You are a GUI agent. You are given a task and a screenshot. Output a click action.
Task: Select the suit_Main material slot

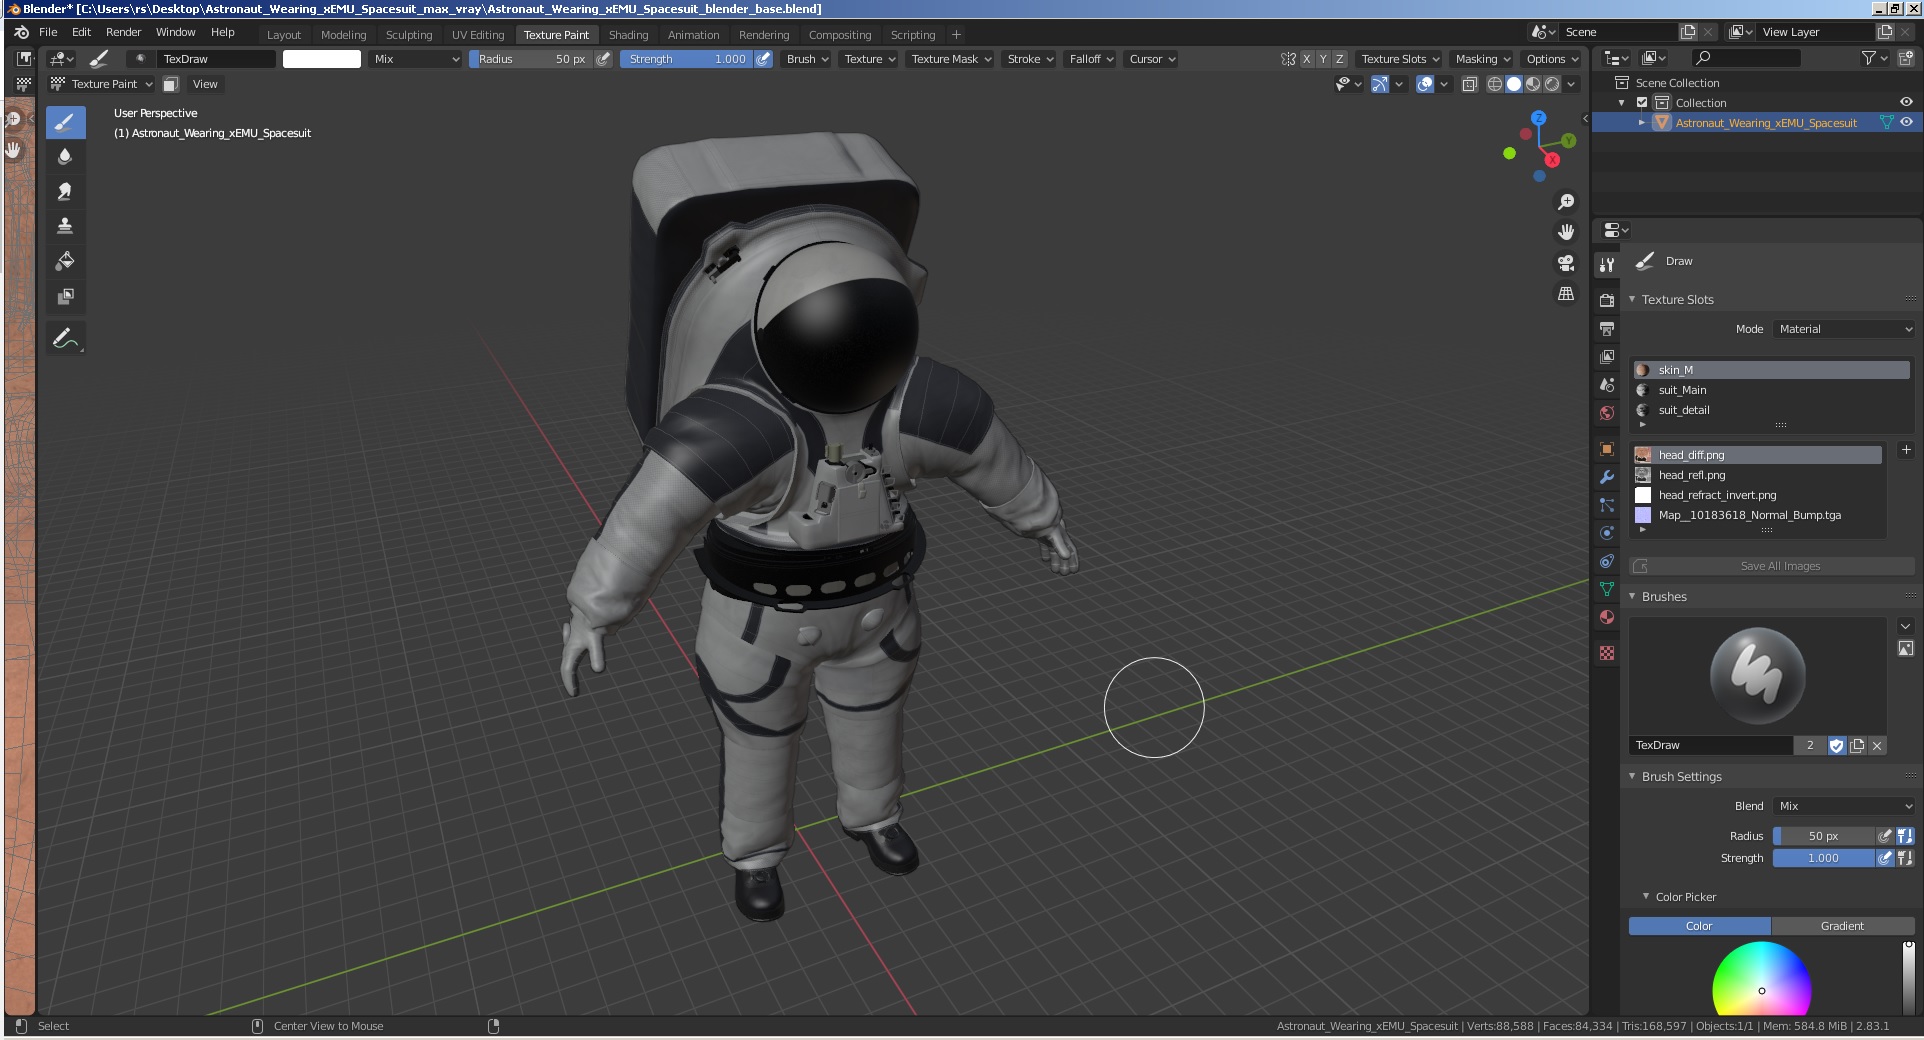click(1771, 390)
